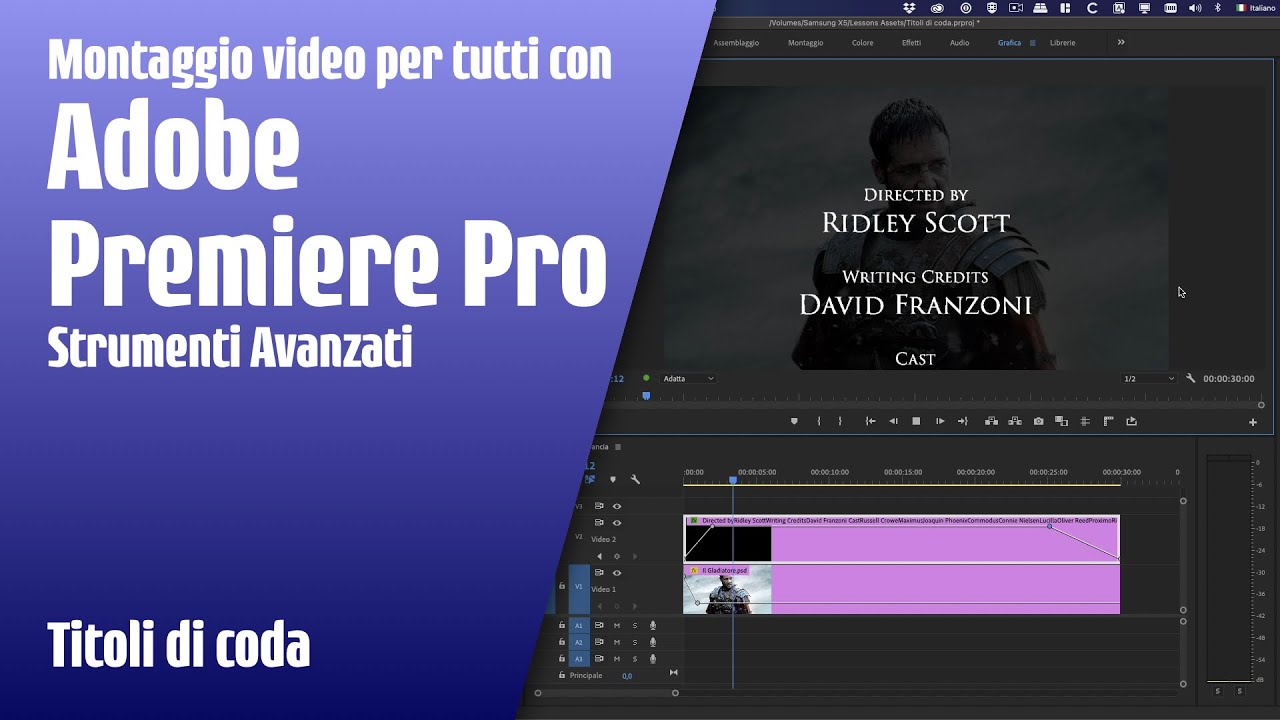Toggle A1 track targeting
Viewport: 1280px width, 720px height.
point(578,626)
